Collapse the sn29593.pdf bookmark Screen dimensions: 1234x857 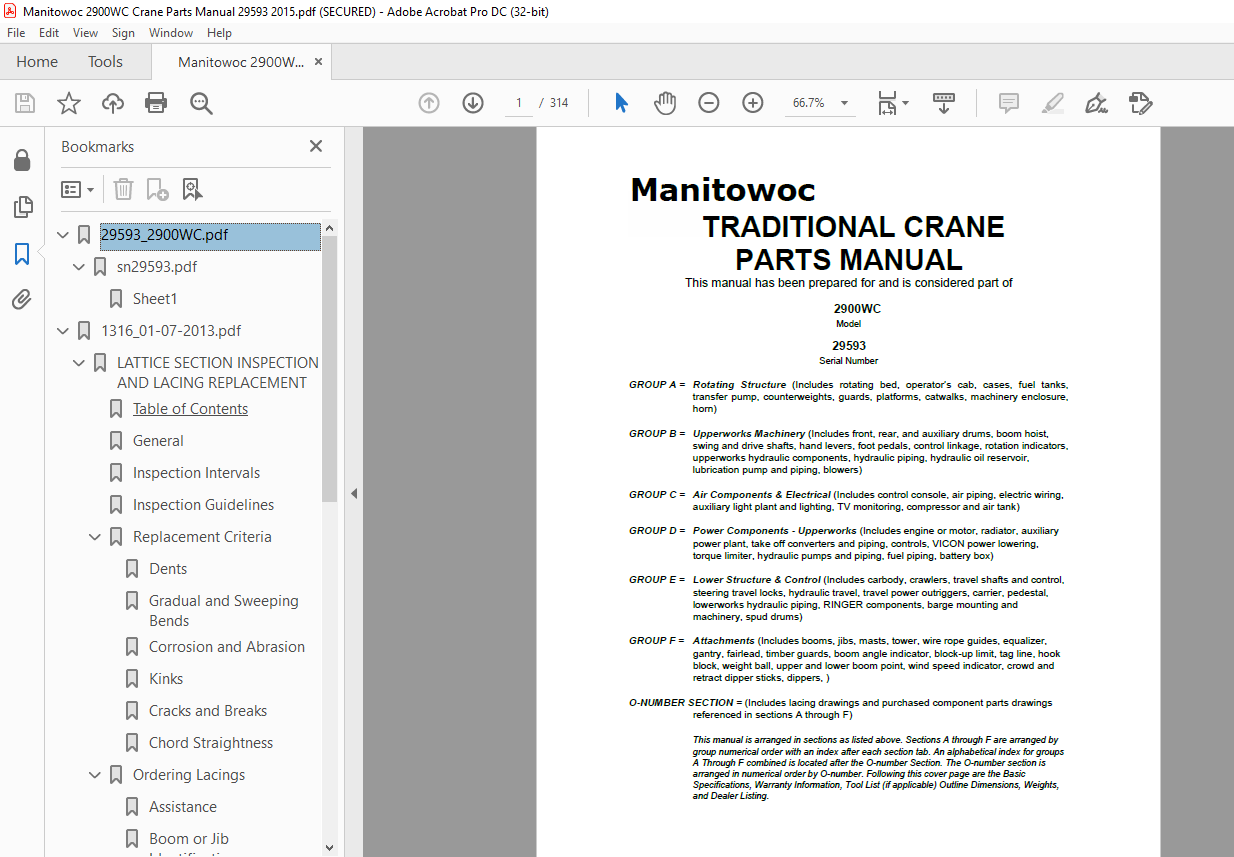pyautogui.click(x=80, y=267)
